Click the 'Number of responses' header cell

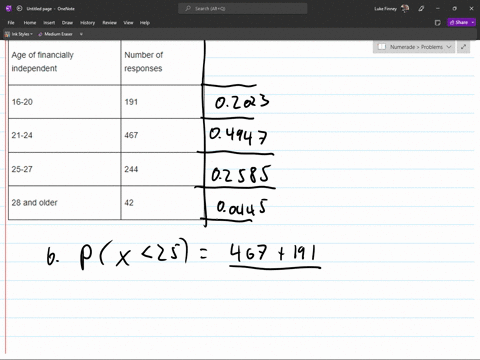pyautogui.click(x=162, y=62)
